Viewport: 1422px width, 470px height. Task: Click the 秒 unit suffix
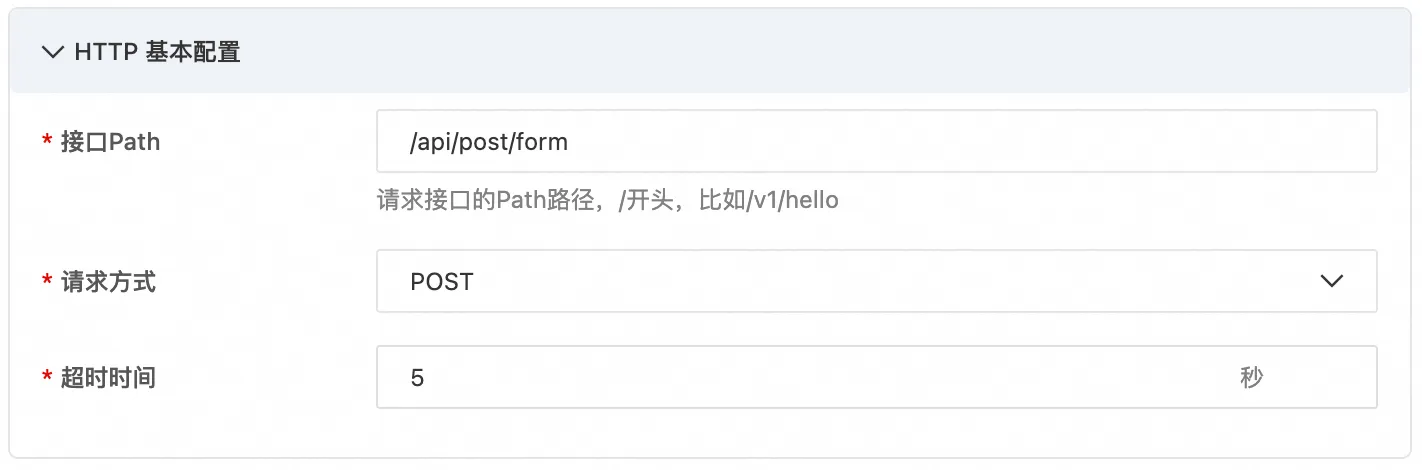[x=1251, y=378]
